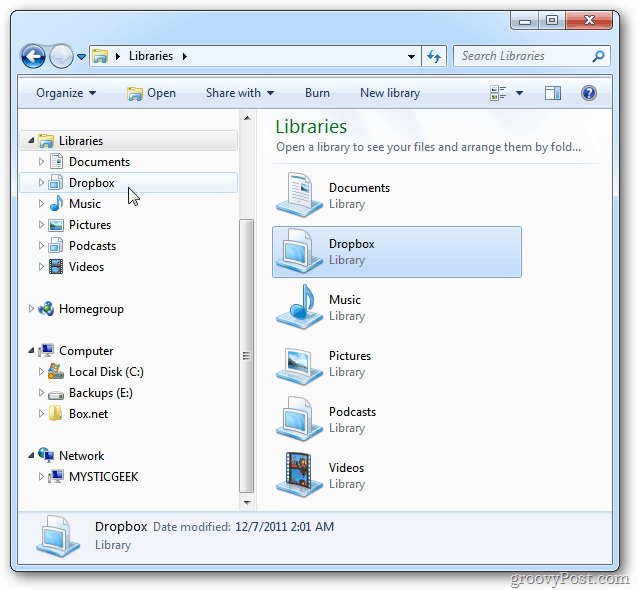Collapse the Computer tree node

pos(31,350)
